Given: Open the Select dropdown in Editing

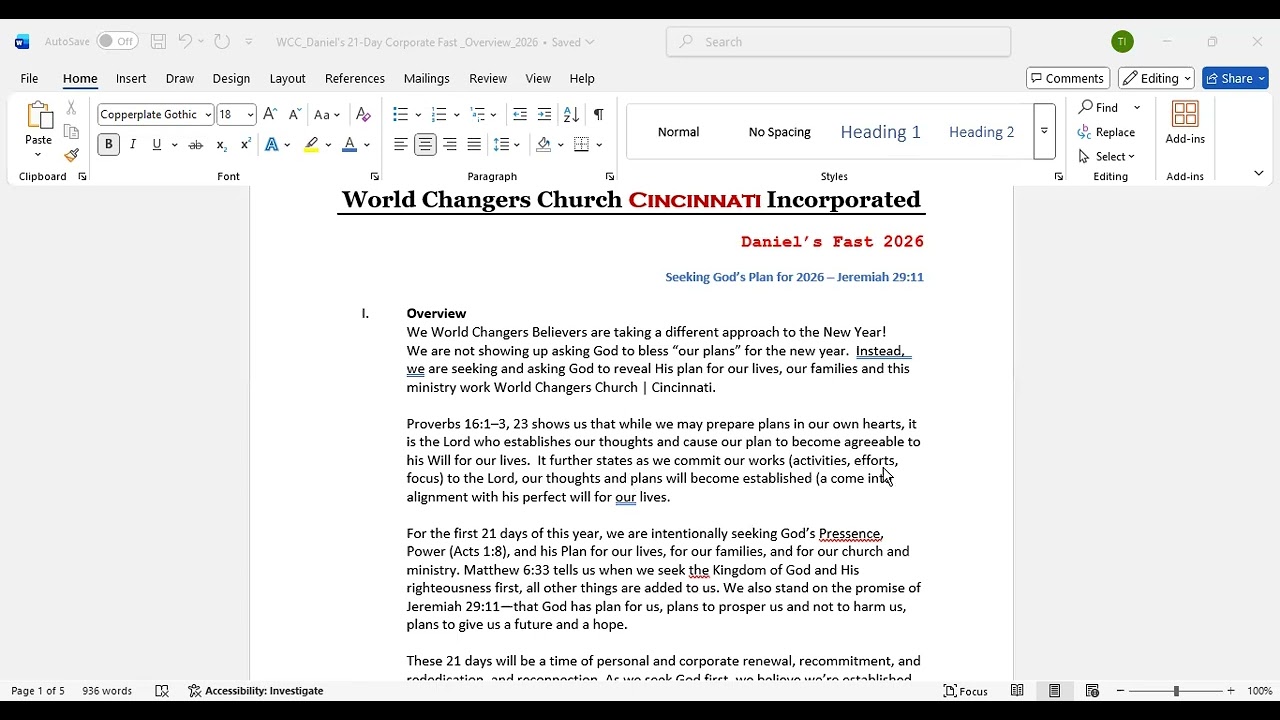Looking at the screenshot, I should (1107, 156).
